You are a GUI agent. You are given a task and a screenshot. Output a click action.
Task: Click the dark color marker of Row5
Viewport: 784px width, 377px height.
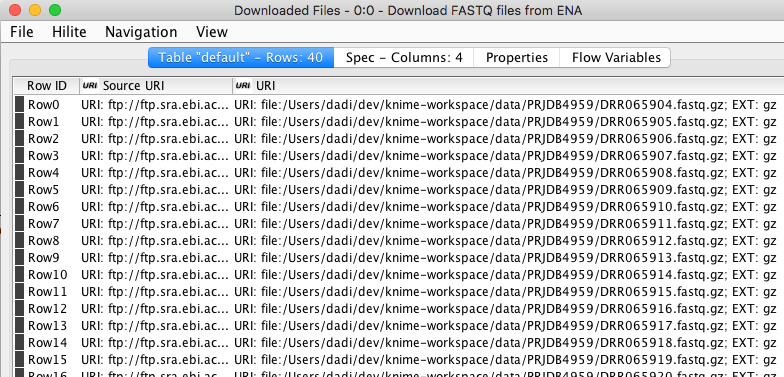(20, 190)
